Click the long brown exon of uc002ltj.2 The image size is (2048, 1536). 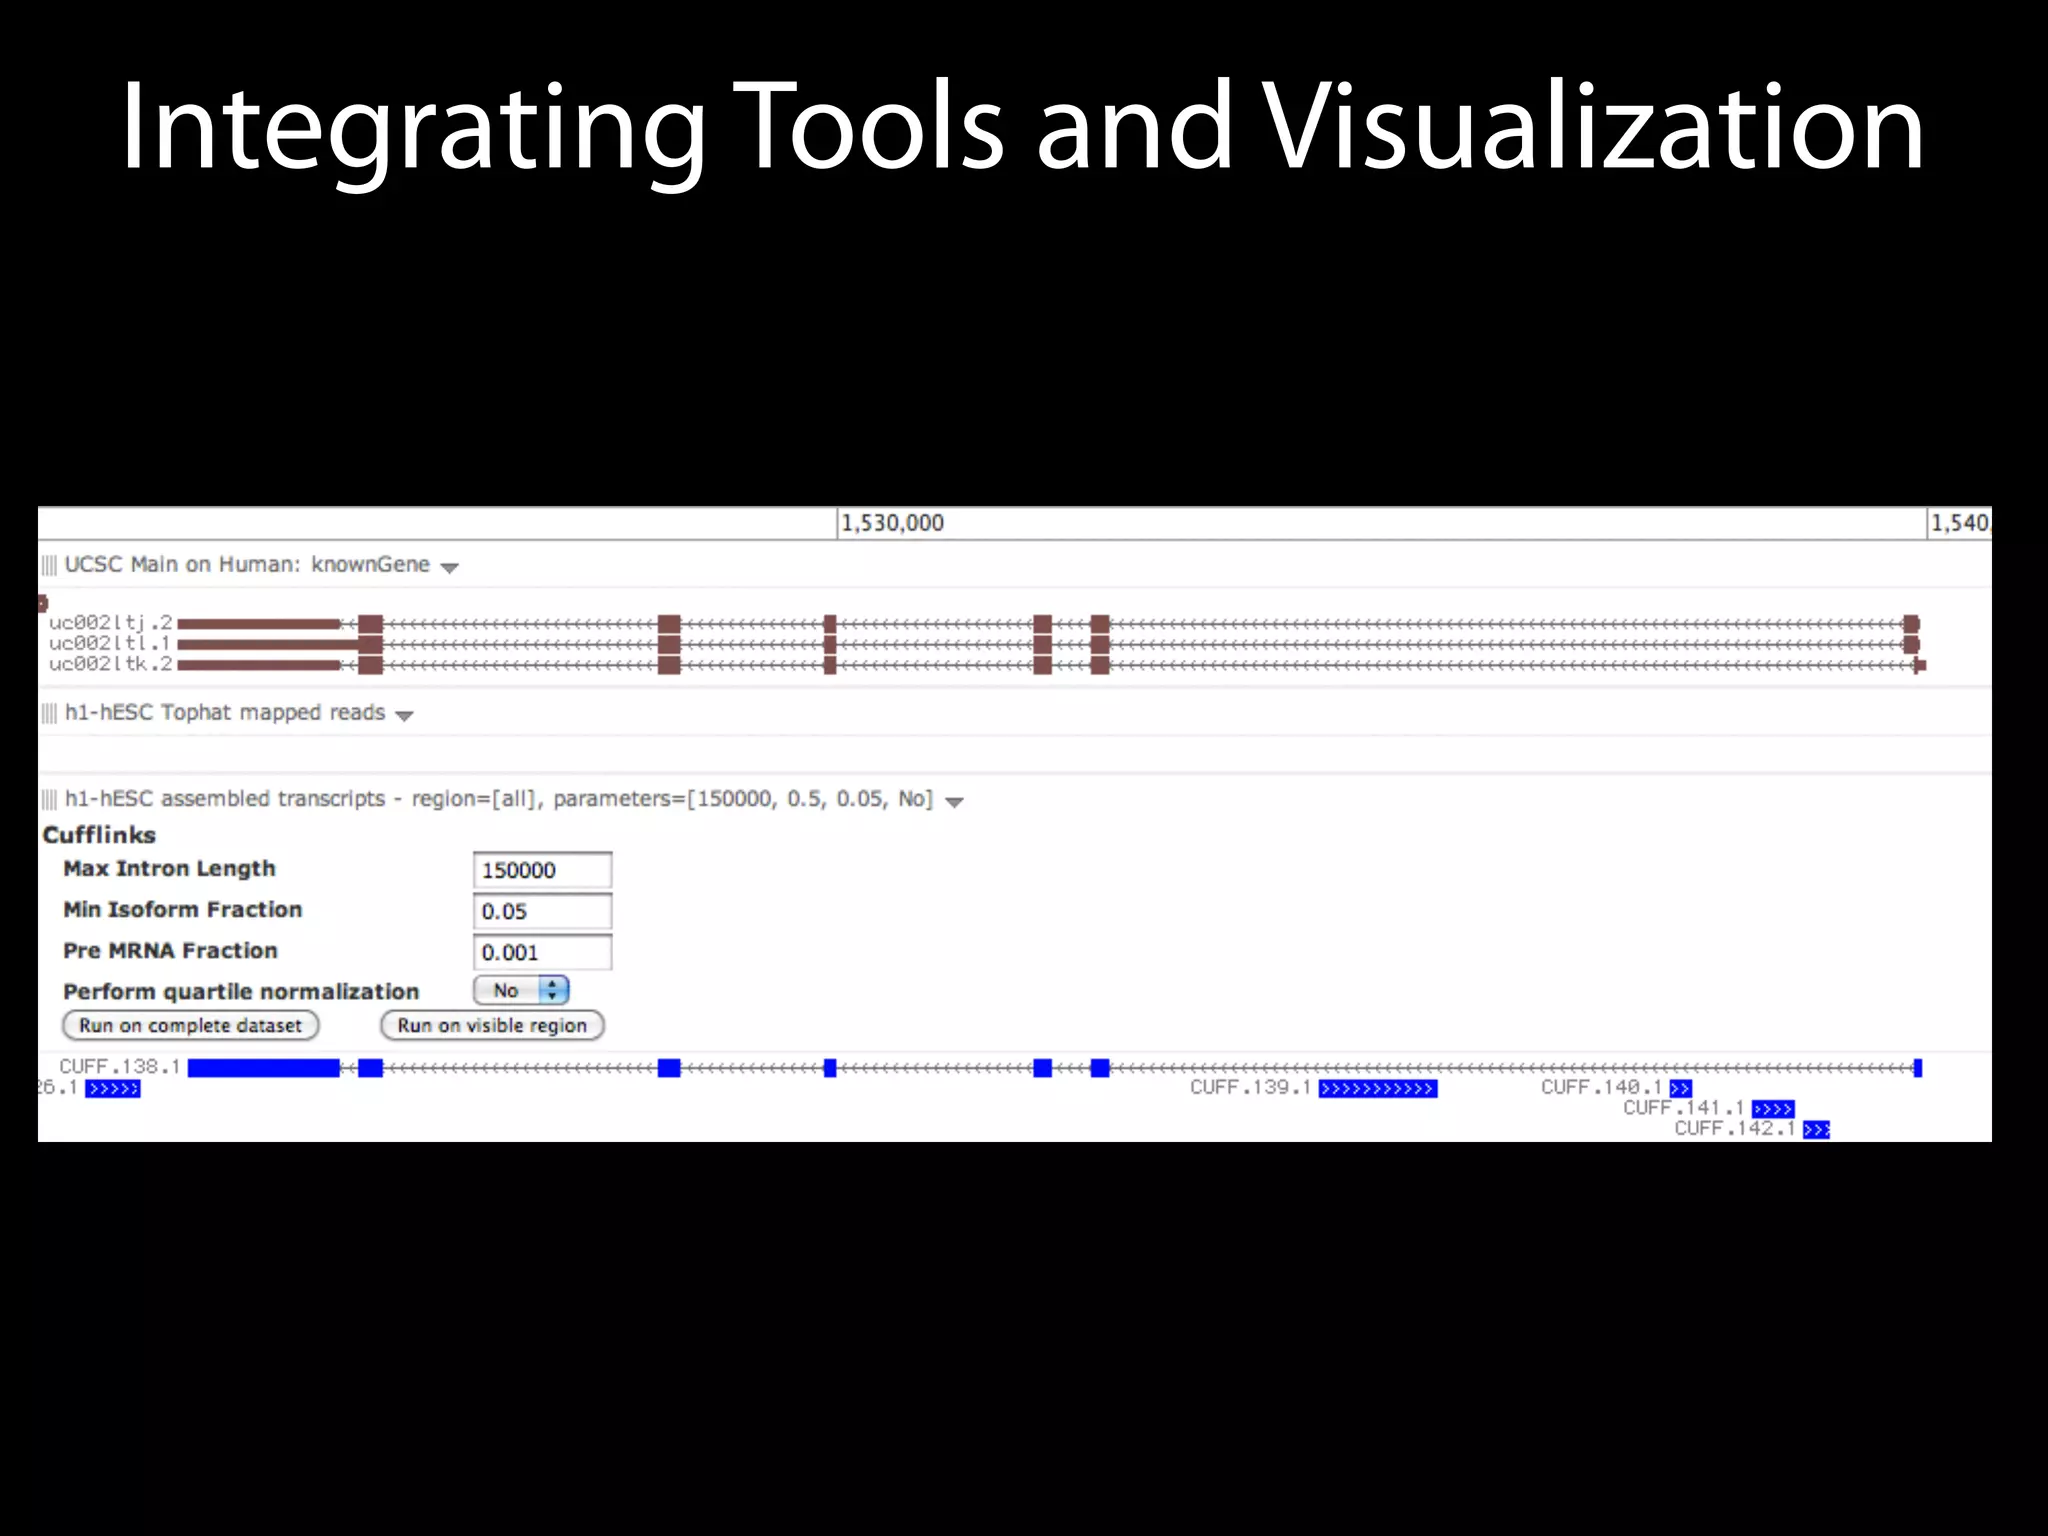click(260, 624)
